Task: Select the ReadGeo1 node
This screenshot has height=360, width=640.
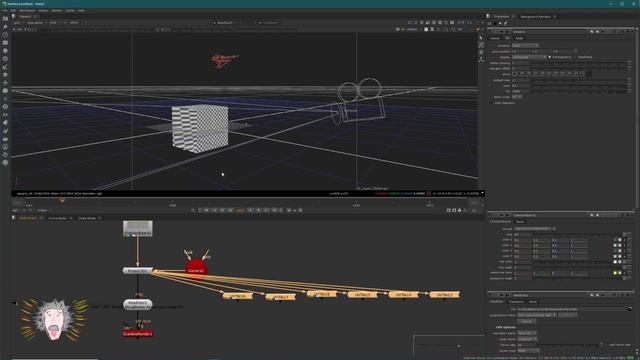Action: [138, 304]
